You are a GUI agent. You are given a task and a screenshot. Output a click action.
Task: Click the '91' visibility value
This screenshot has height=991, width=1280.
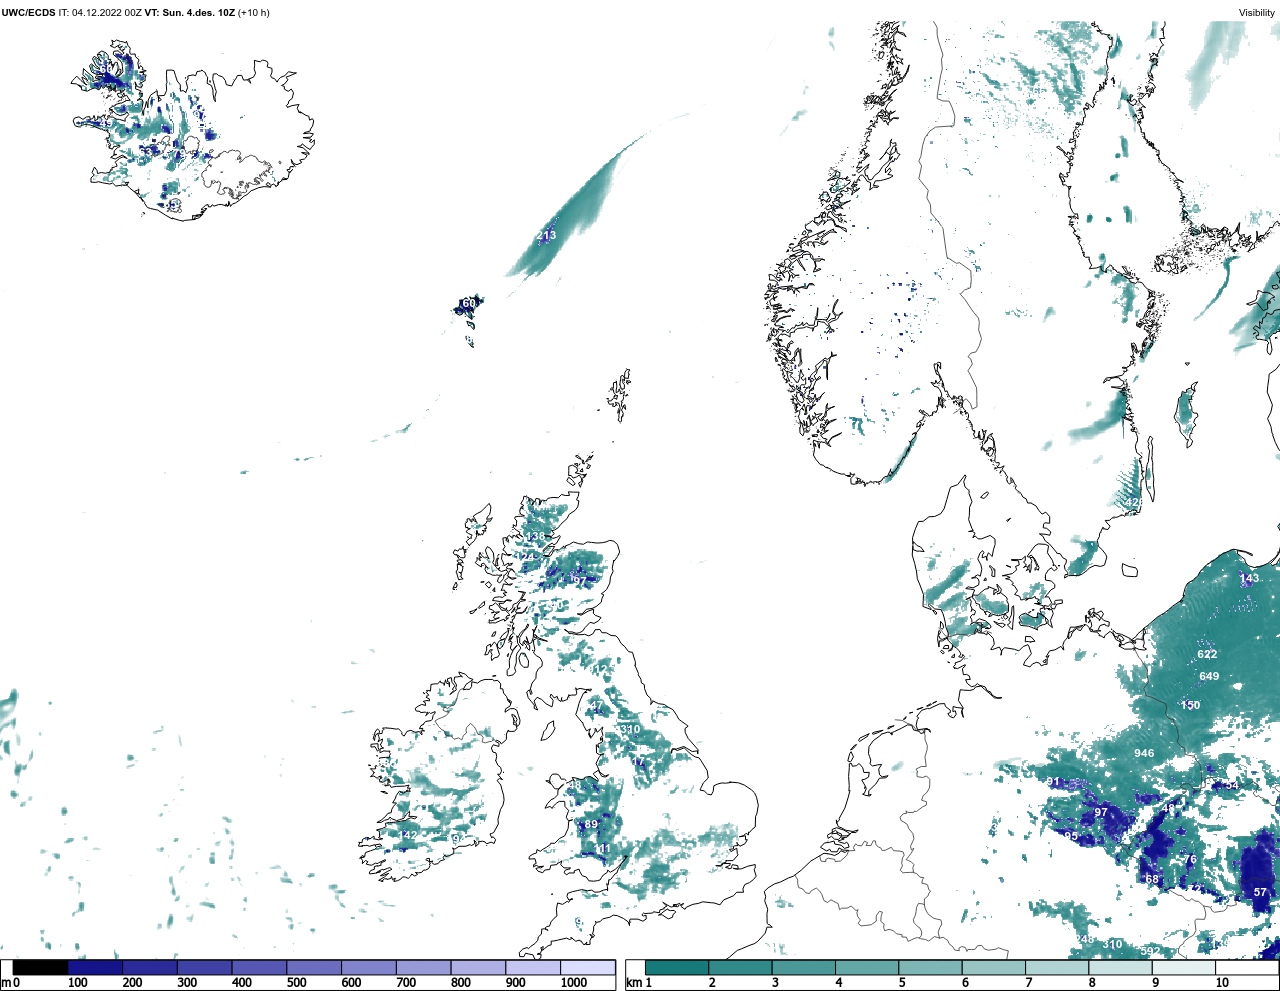tap(1053, 781)
